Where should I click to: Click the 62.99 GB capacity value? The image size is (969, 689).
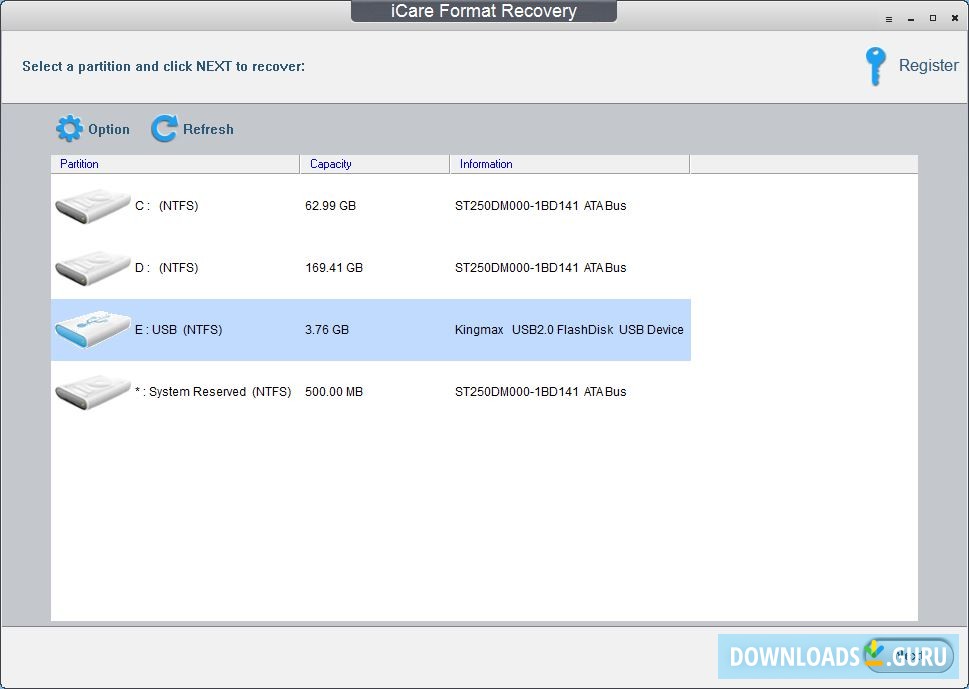pos(331,206)
